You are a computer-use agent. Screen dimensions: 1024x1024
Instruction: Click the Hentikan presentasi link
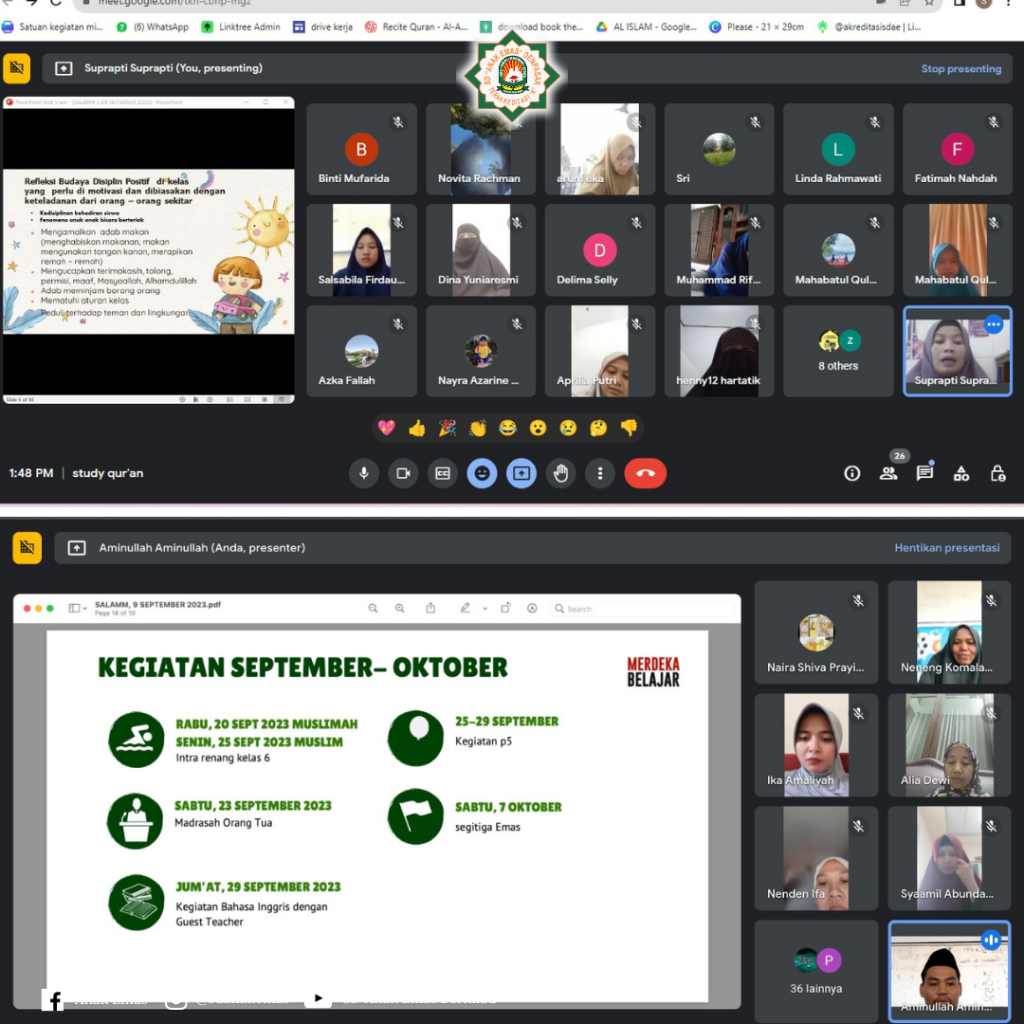946,548
